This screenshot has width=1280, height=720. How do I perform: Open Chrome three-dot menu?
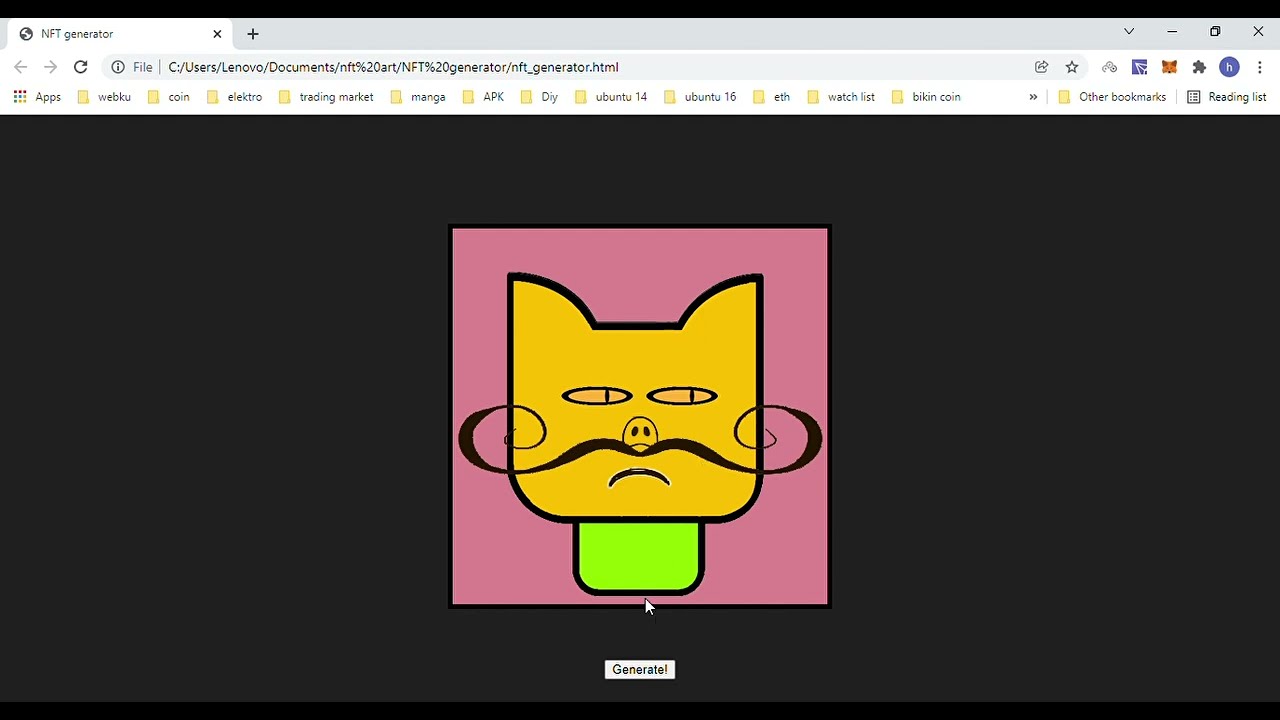(x=1260, y=67)
